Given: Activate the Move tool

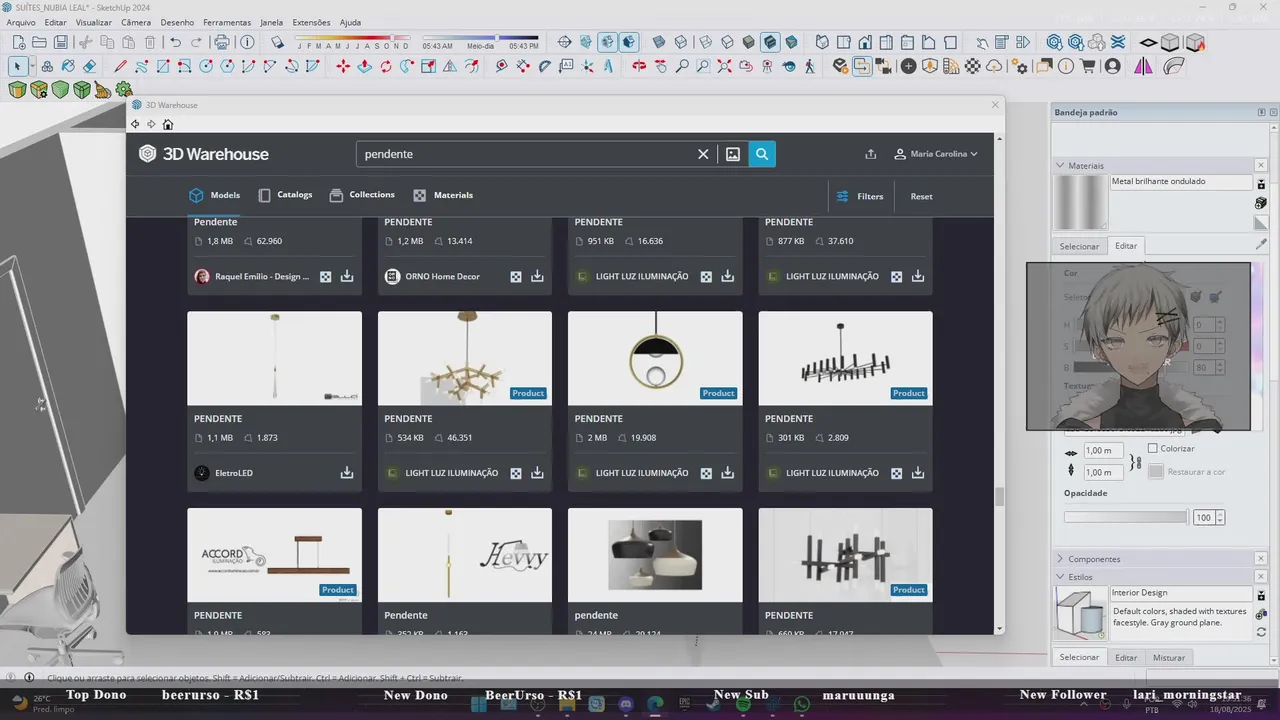Looking at the screenshot, I should (x=343, y=66).
